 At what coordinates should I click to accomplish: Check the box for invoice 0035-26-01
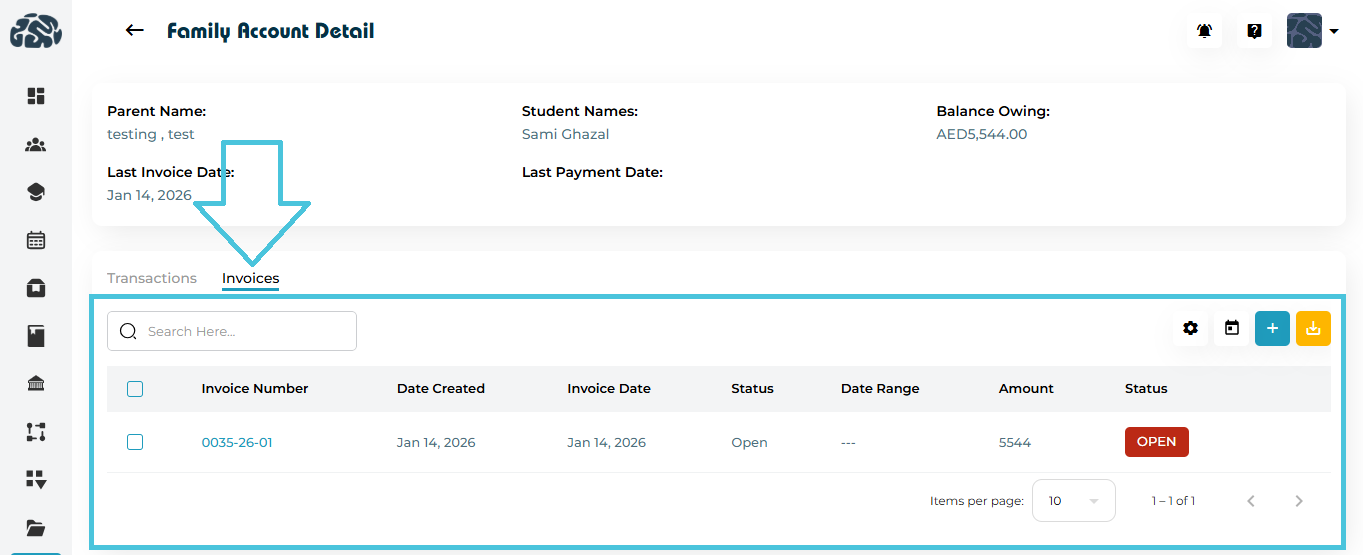pyautogui.click(x=135, y=442)
